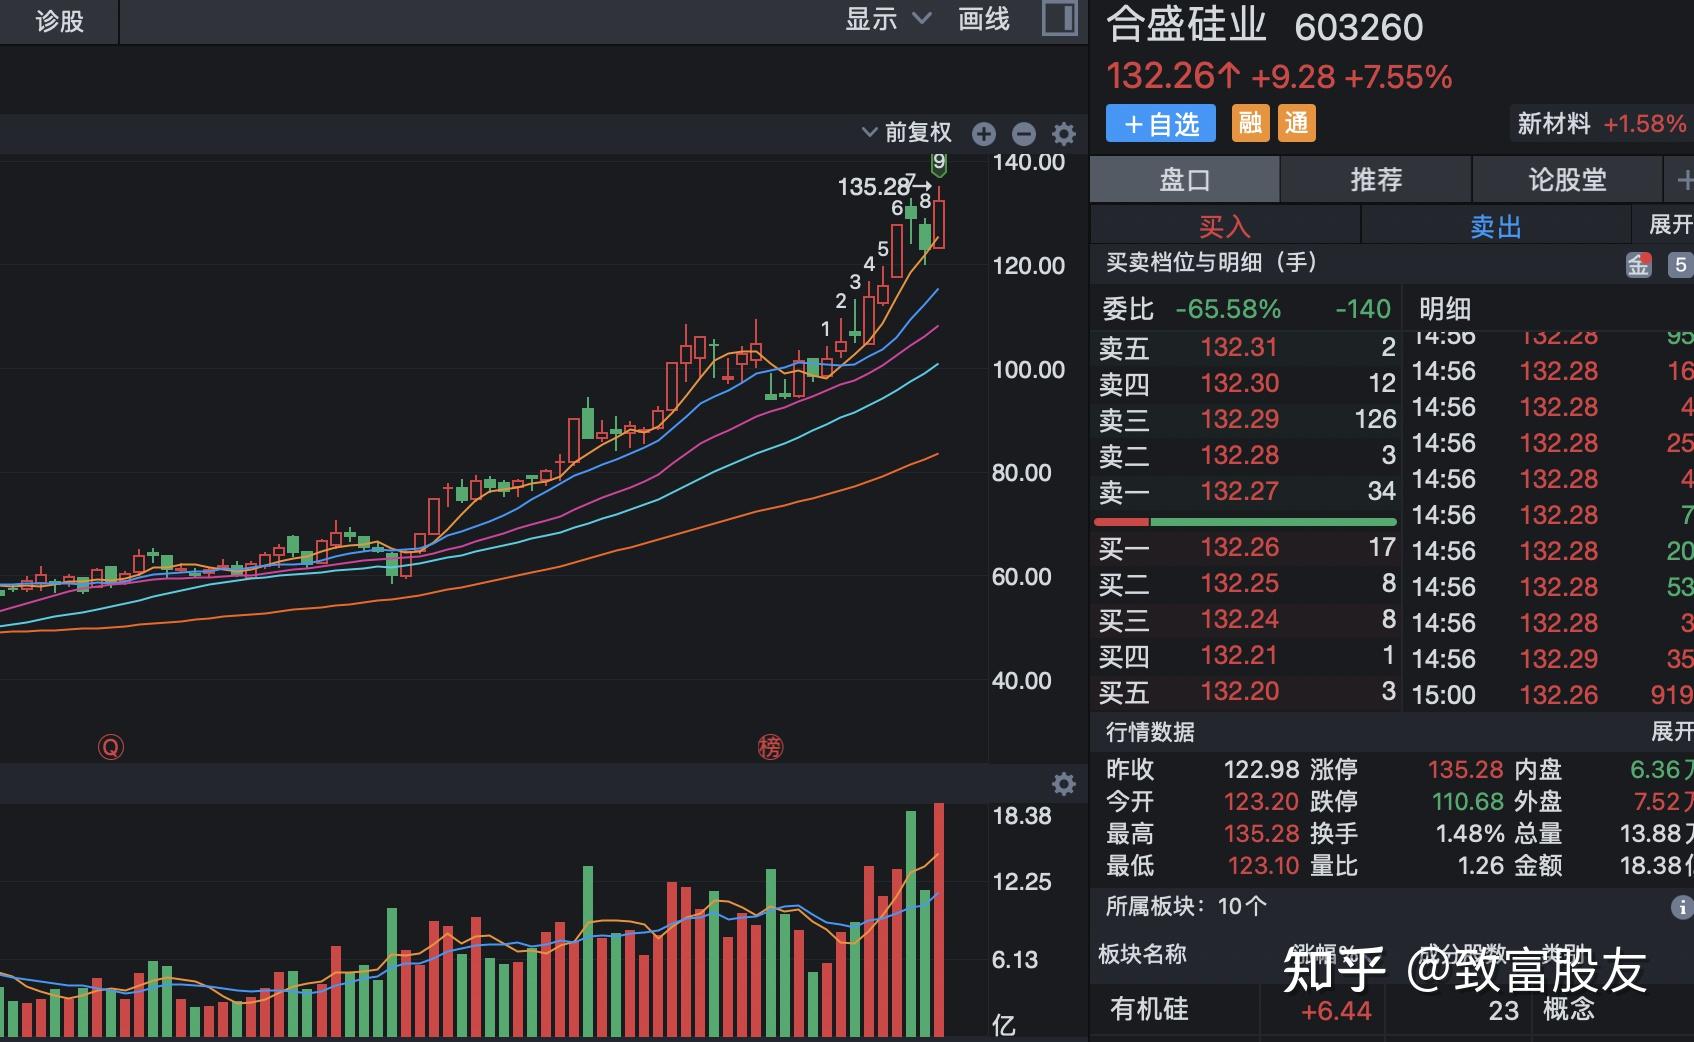Click stock code 603260
The width and height of the screenshot is (1694, 1042).
tap(1358, 27)
